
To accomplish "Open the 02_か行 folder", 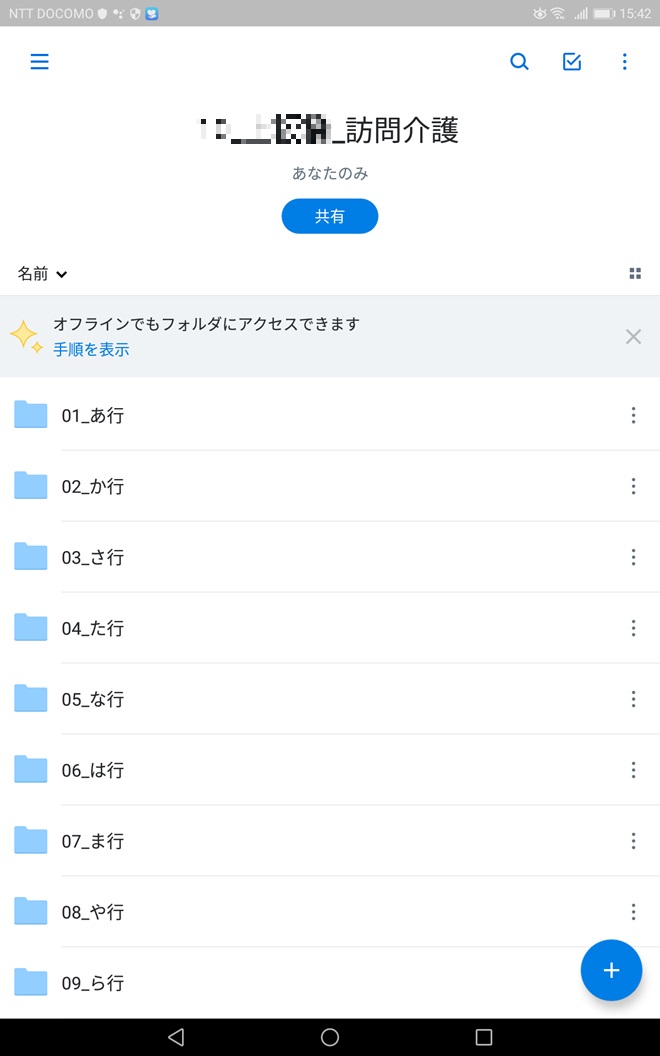I will click(93, 487).
